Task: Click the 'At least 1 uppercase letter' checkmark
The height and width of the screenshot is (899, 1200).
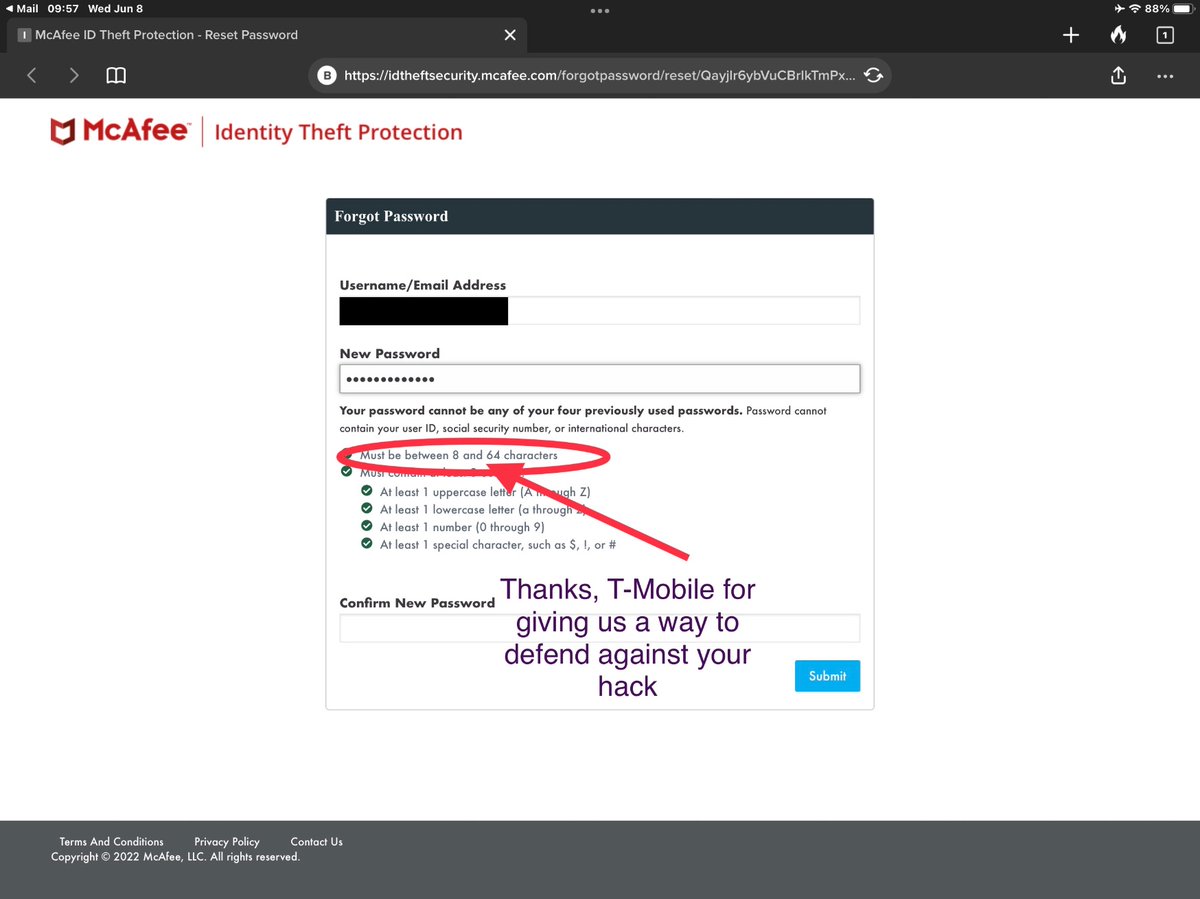Action: coord(367,492)
